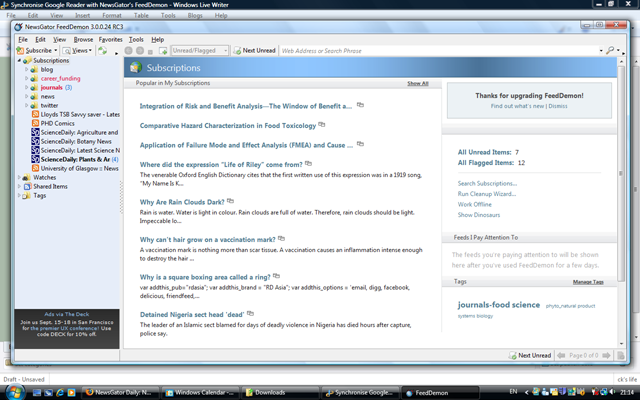Screen dimensions: 640x400
Task: Click the Subscribe toolbar button
Action: coord(34,51)
